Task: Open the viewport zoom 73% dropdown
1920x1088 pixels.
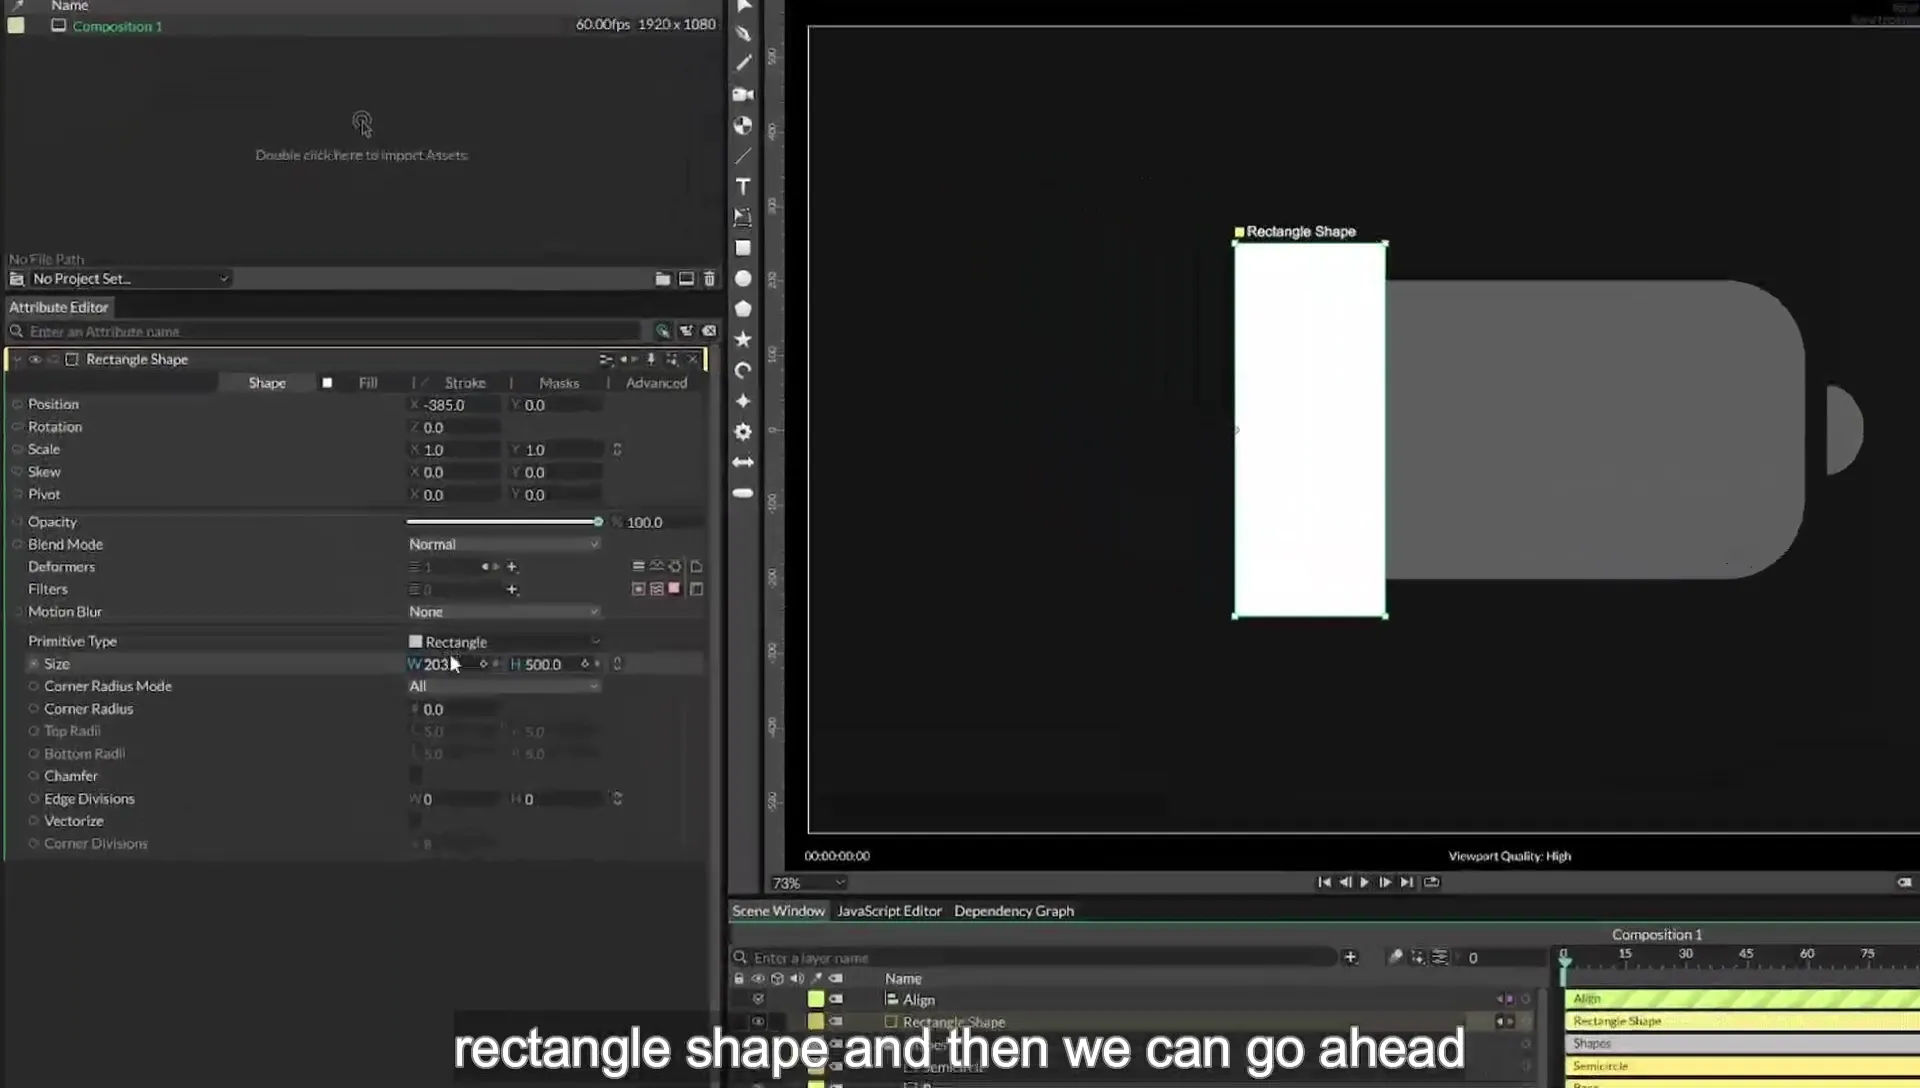Action: pyautogui.click(x=808, y=883)
